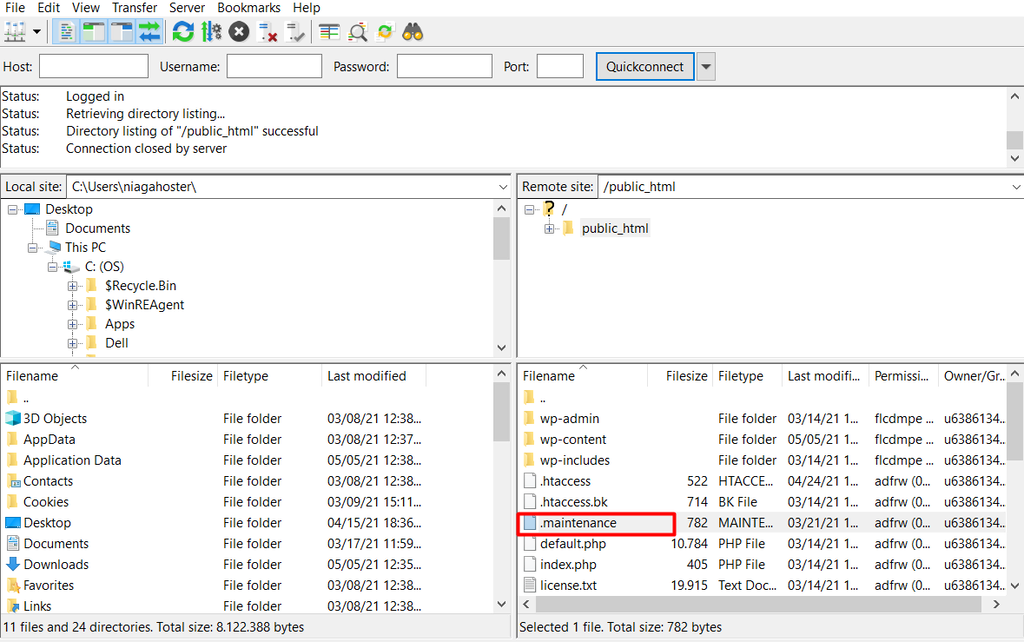Toggle the message log display
This screenshot has width=1024, height=642.
tap(65, 32)
